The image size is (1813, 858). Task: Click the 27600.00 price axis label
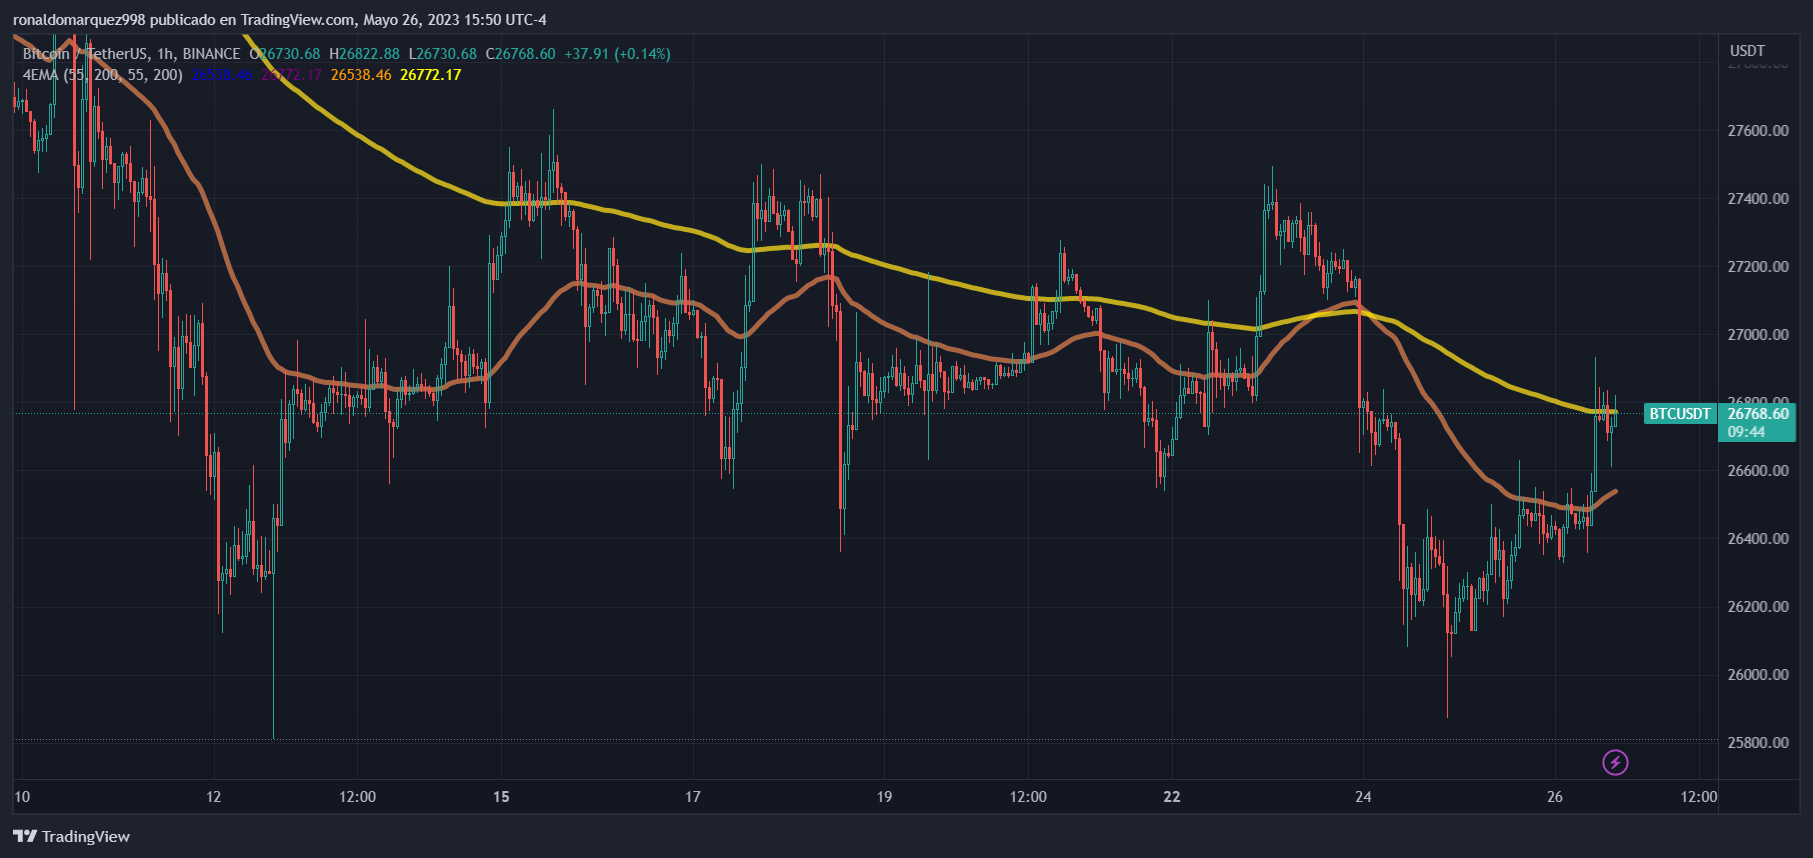click(x=1758, y=131)
